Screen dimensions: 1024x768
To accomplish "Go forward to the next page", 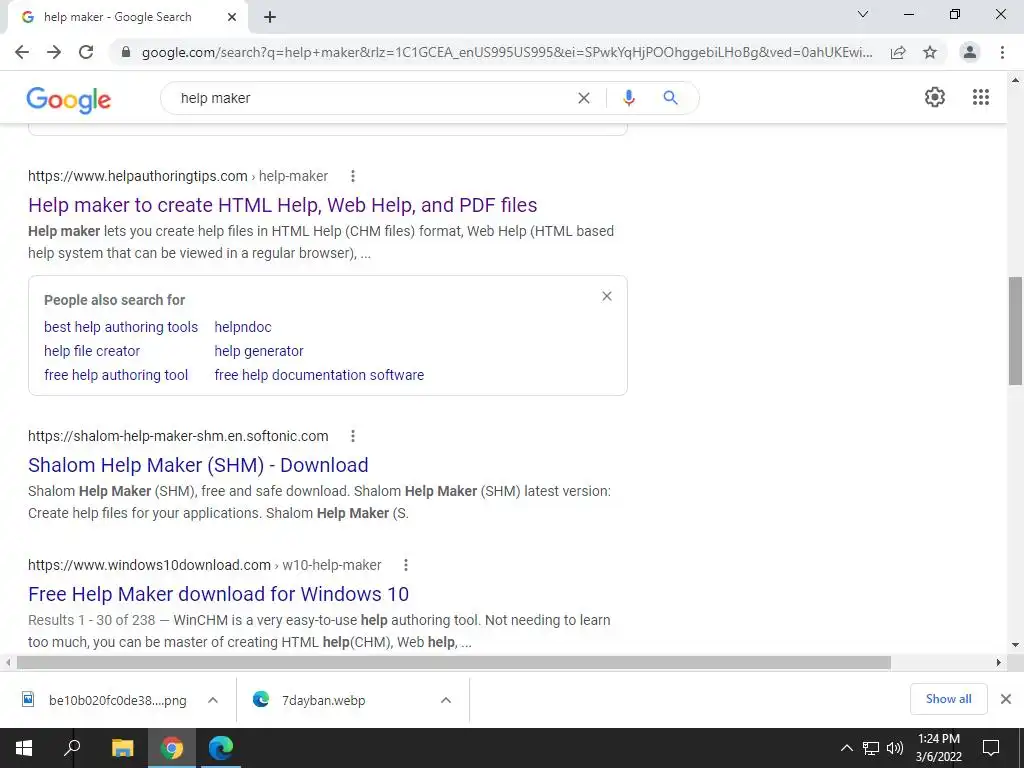I will pos(54,52).
